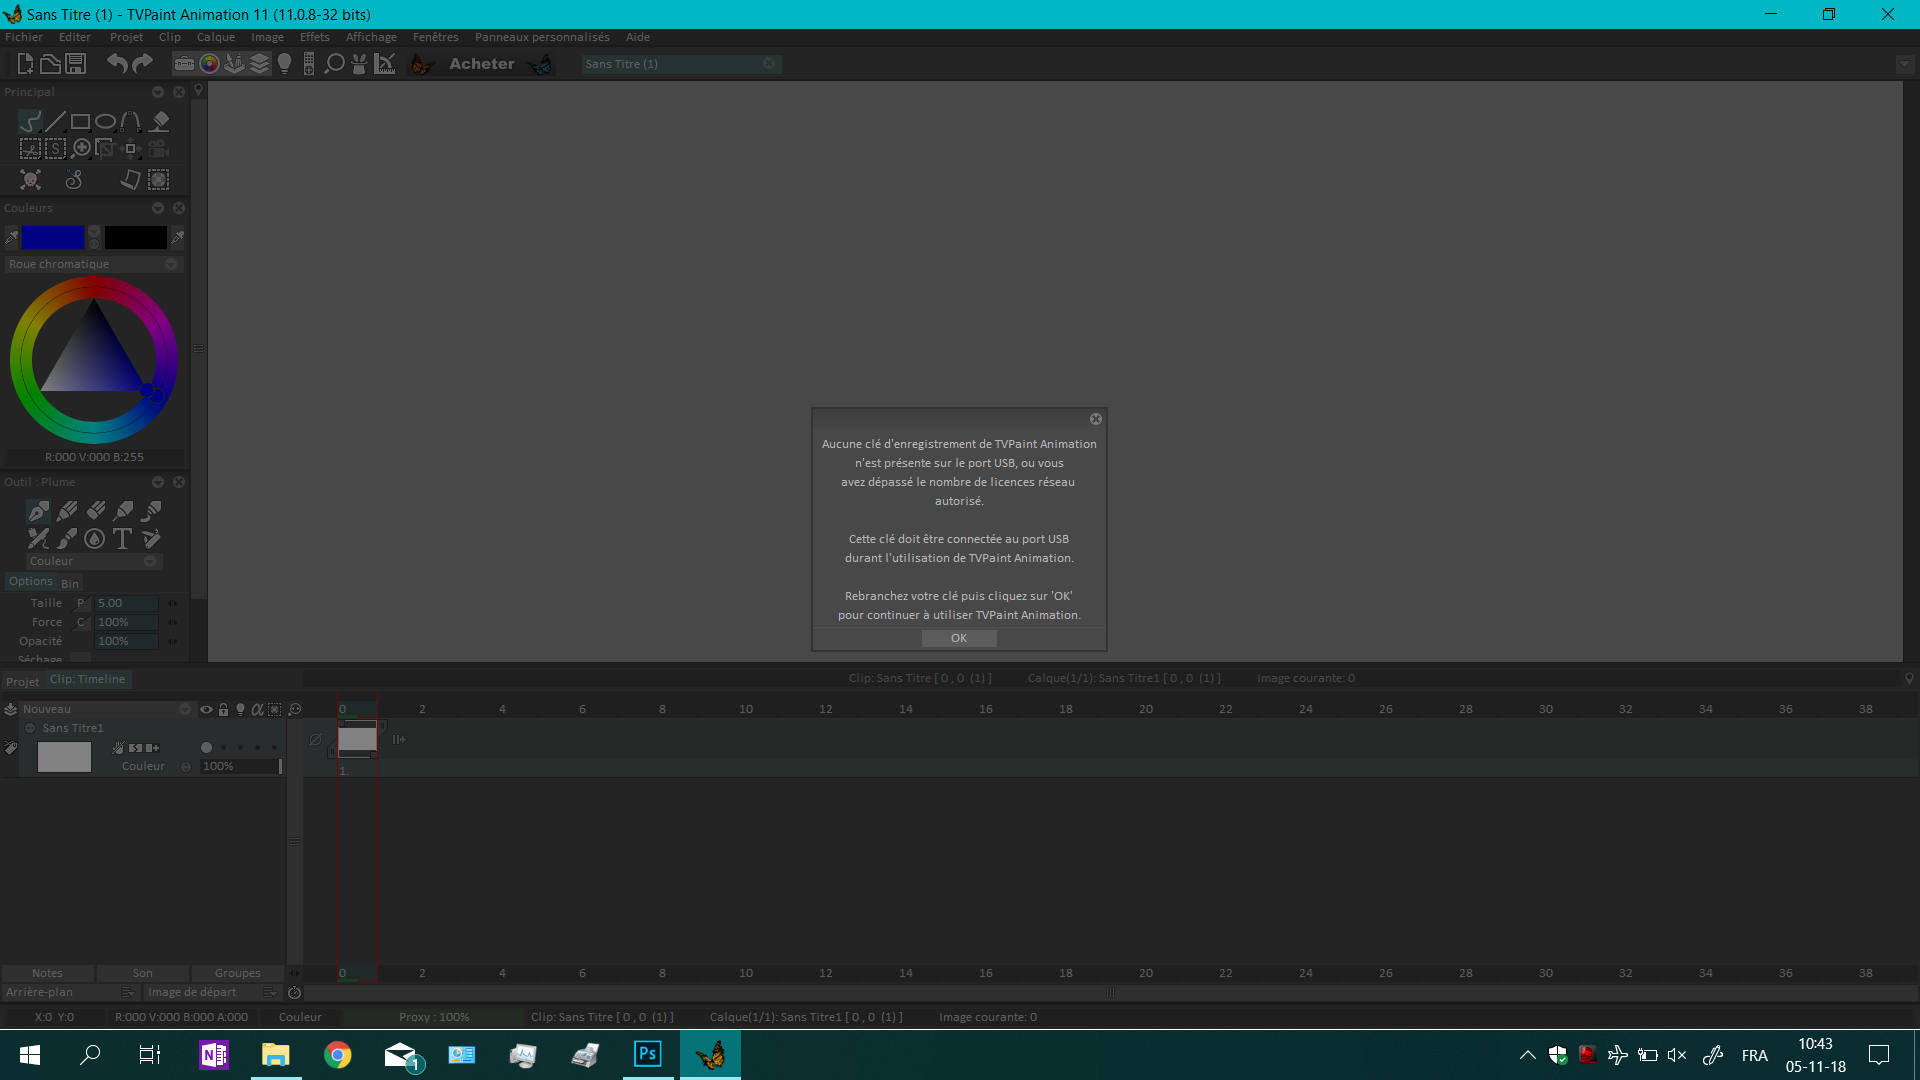Viewport: 1920px width, 1080px height.
Task: Toggle force connection C button next to Force
Action: (x=82, y=622)
